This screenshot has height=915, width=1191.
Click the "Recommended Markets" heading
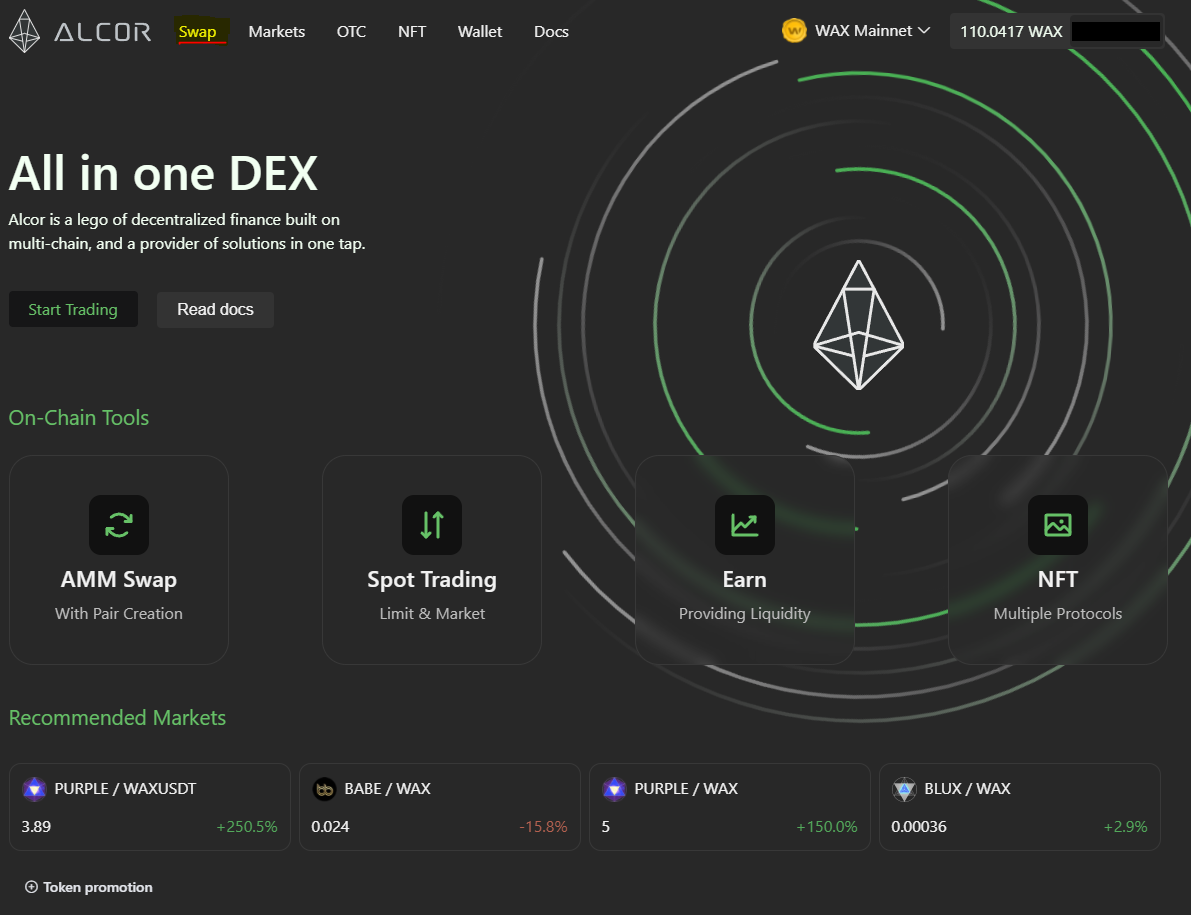[x=117, y=718]
